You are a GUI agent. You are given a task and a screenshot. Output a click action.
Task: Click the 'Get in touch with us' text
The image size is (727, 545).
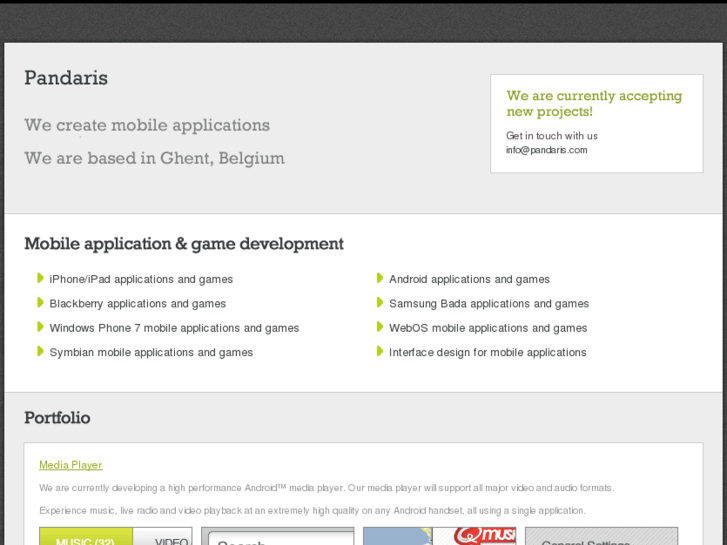(x=552, y=136)
